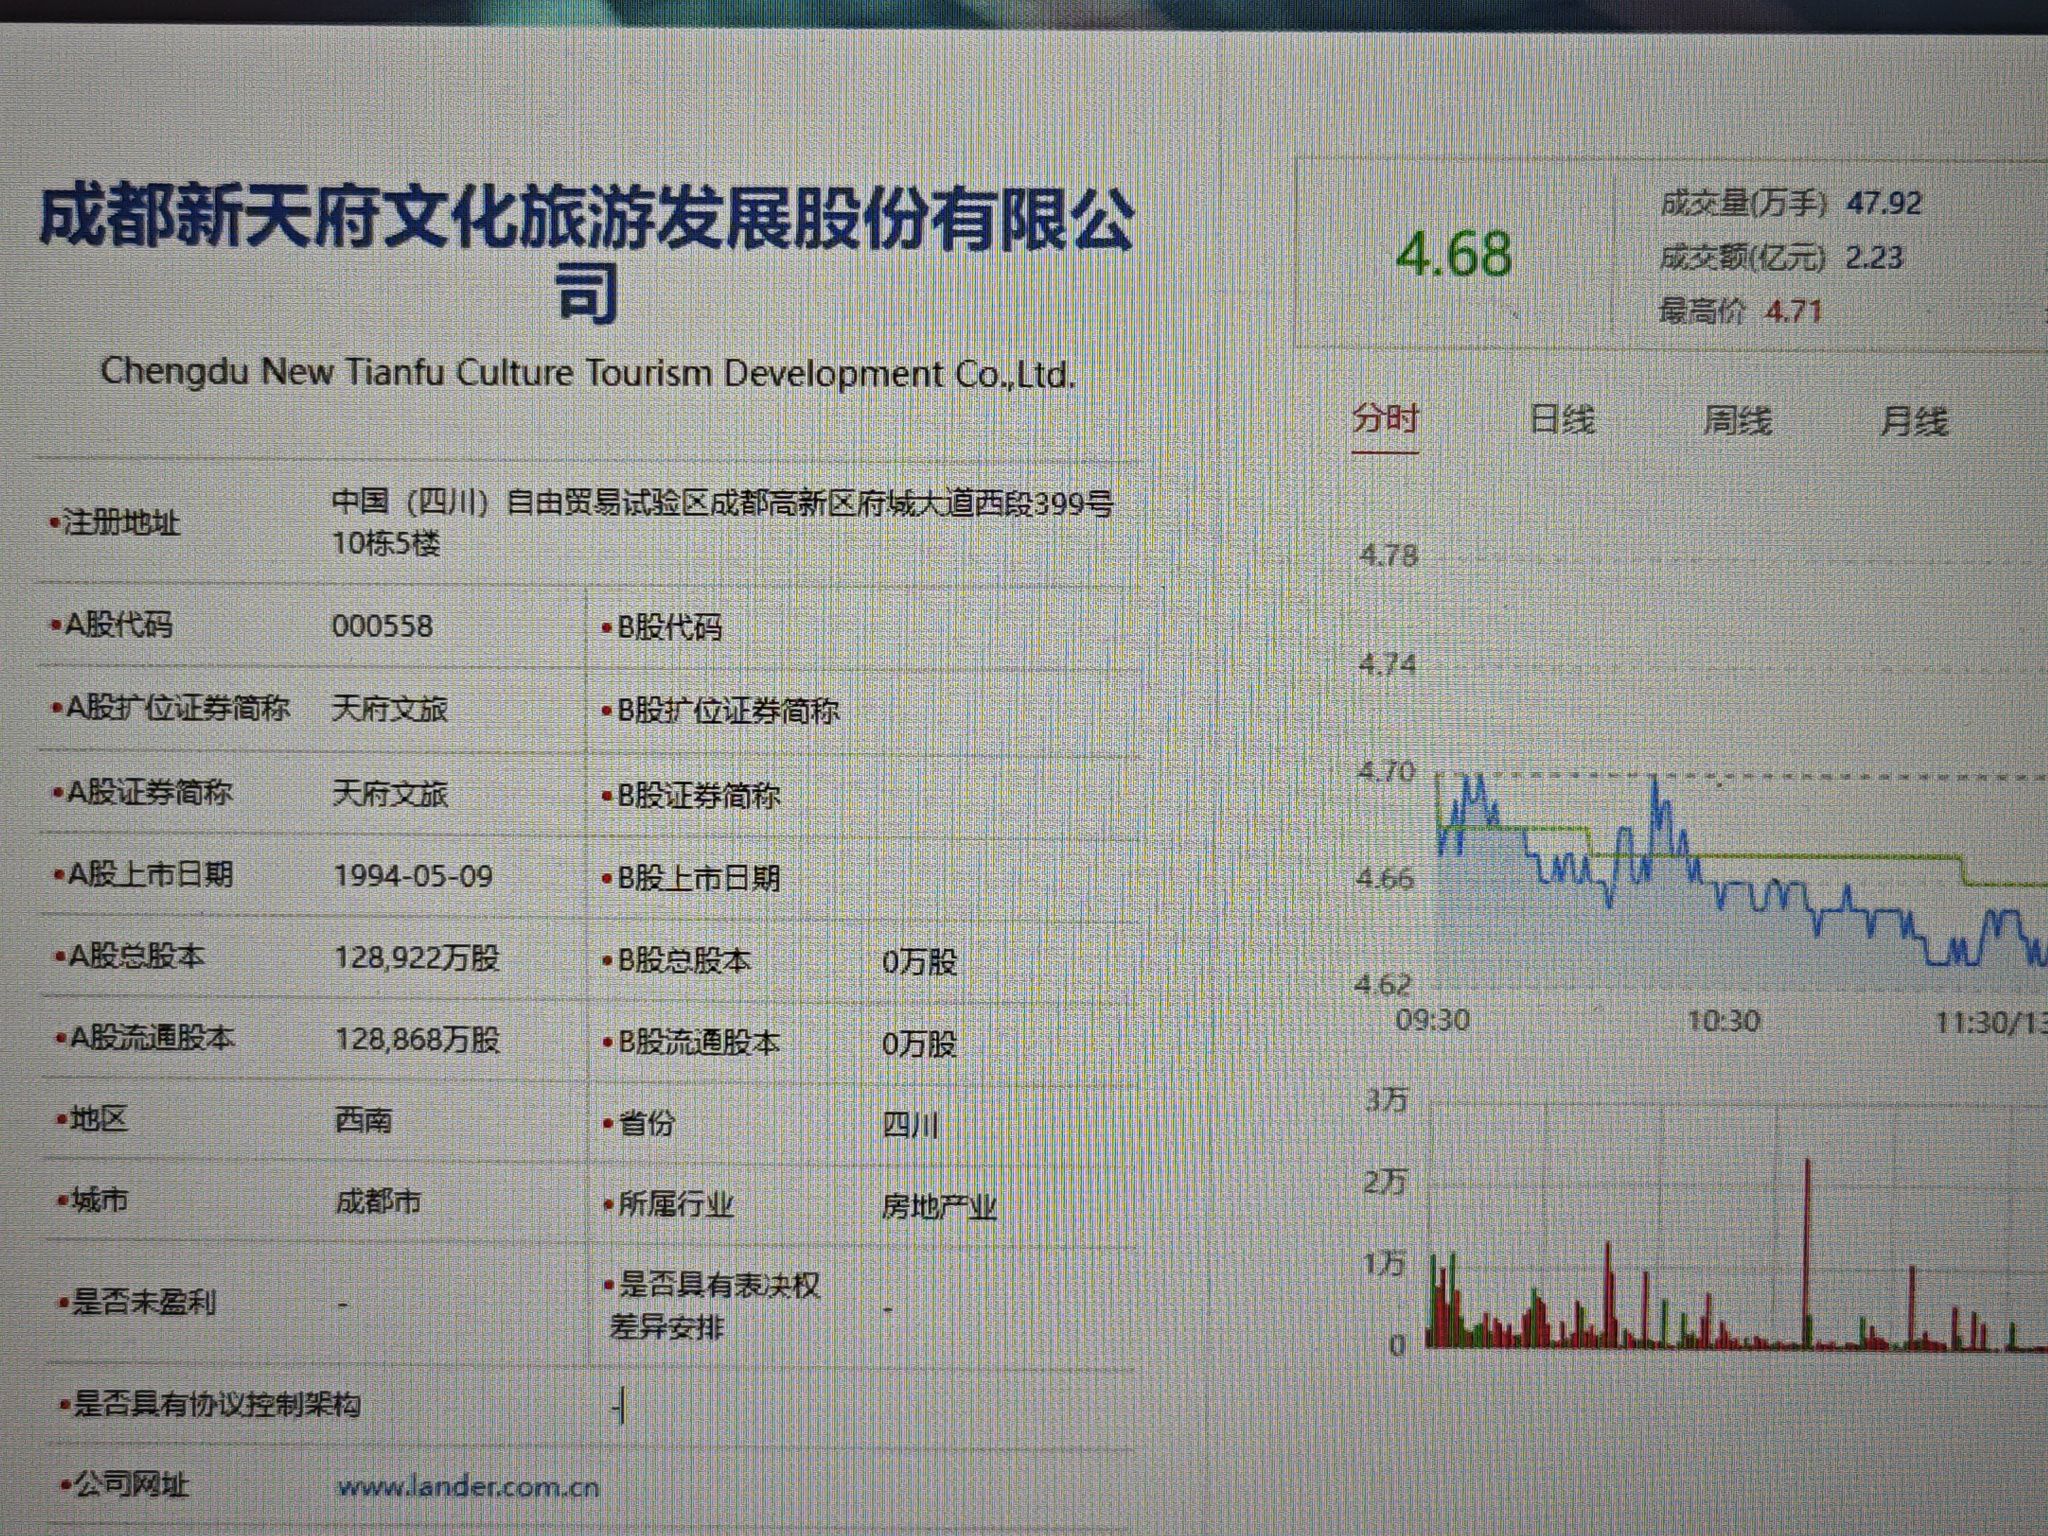Click the 省份 value 四川
Image resolution: width=2048 pixels, height=1536 pixels.
click(x=910, y=1126)
